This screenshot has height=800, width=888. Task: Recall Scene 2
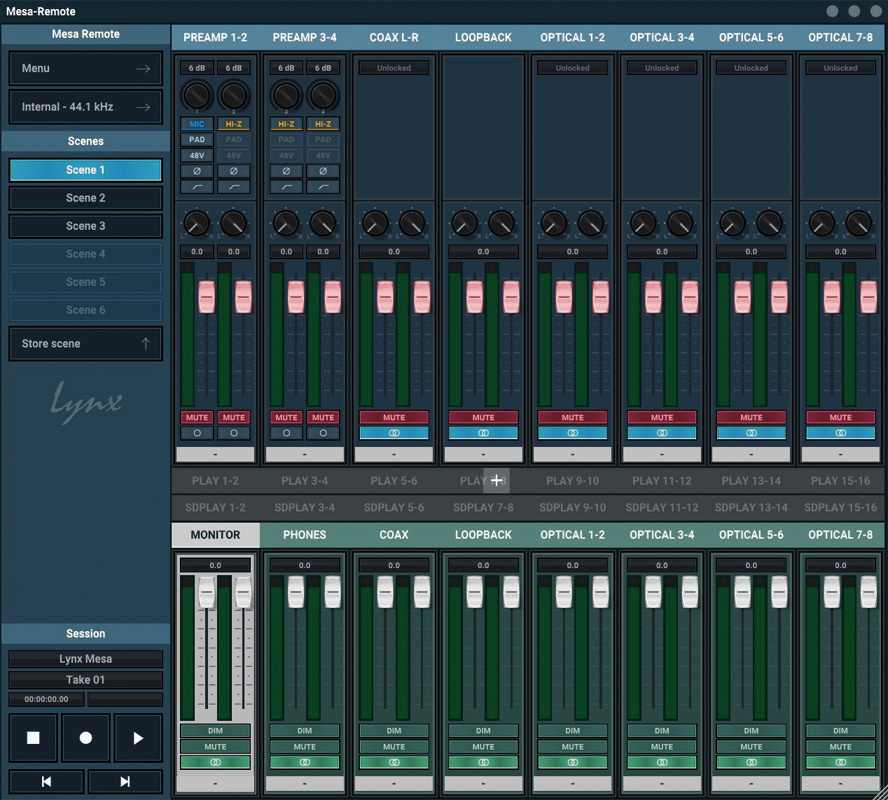pyautogui.click(x=86, y=198)
